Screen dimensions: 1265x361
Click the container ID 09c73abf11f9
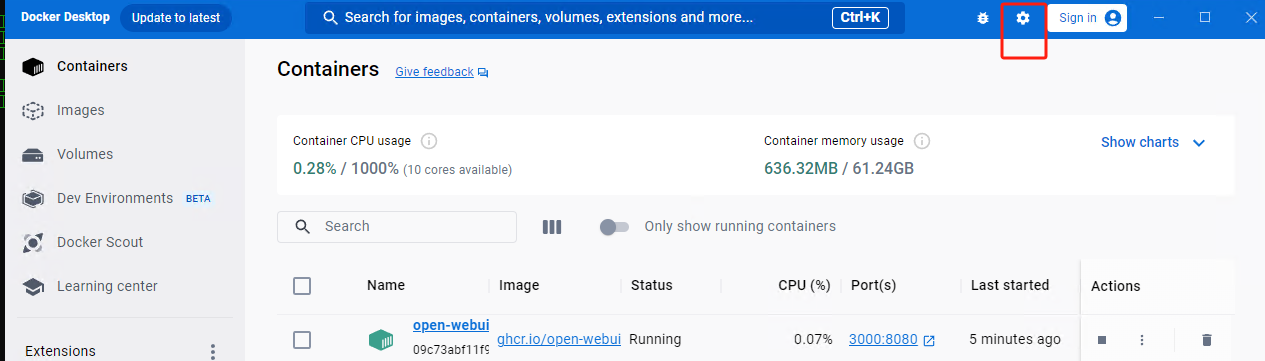[x=451, y=350]
